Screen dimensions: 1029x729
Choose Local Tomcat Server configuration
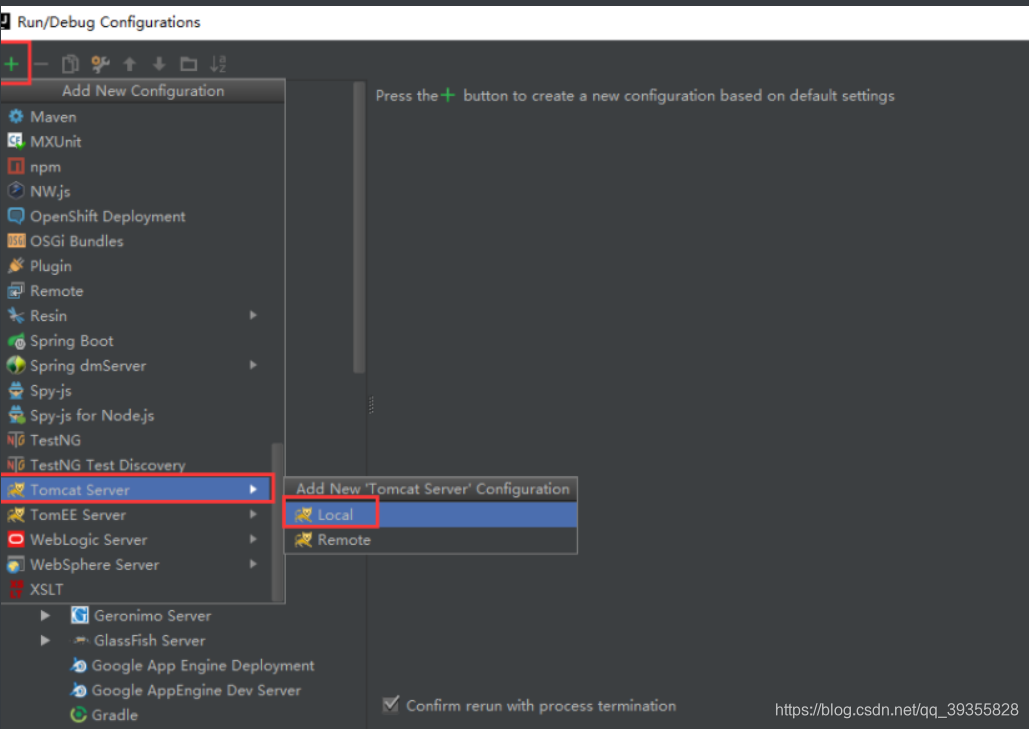tap(430, 515)
